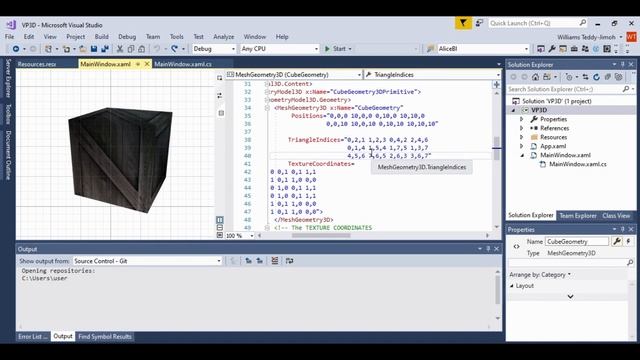Viewport: 640px width, 360px height.
Task: Switch to the Resources.resx tab
Action: pyautogui.click(x=37, y=64)
